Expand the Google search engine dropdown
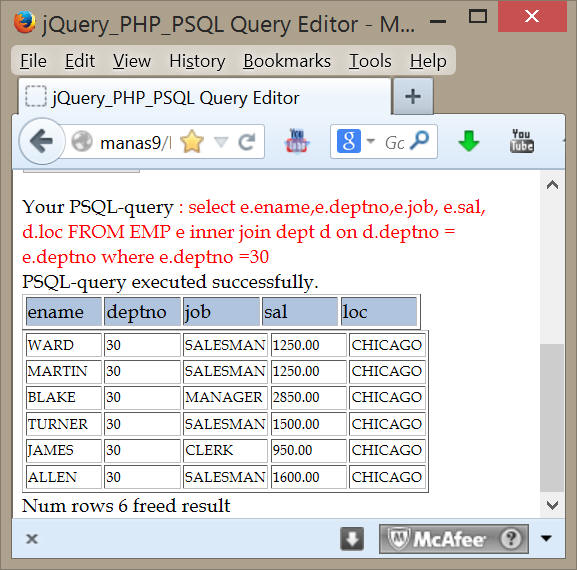 coord(371,141)
